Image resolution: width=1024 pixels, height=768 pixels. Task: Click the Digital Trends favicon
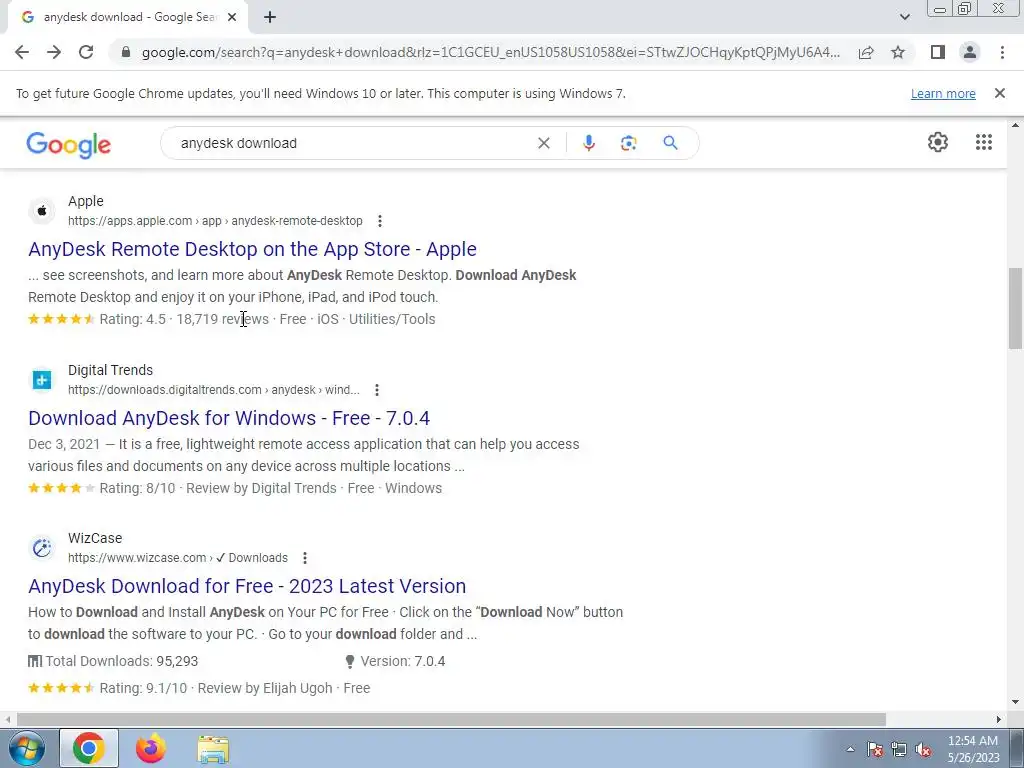42,379
